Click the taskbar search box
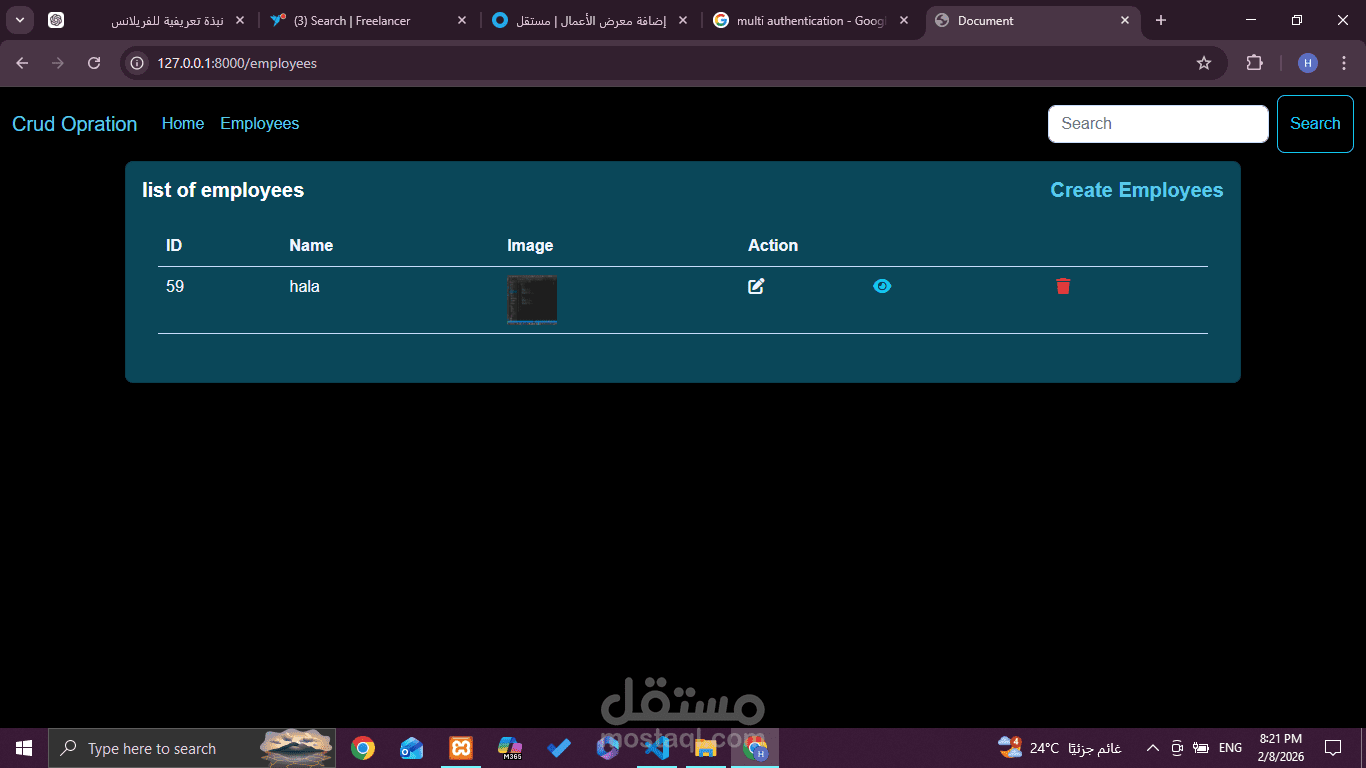Viewport: 1366px width, 768px height. (x=192, y=748)
